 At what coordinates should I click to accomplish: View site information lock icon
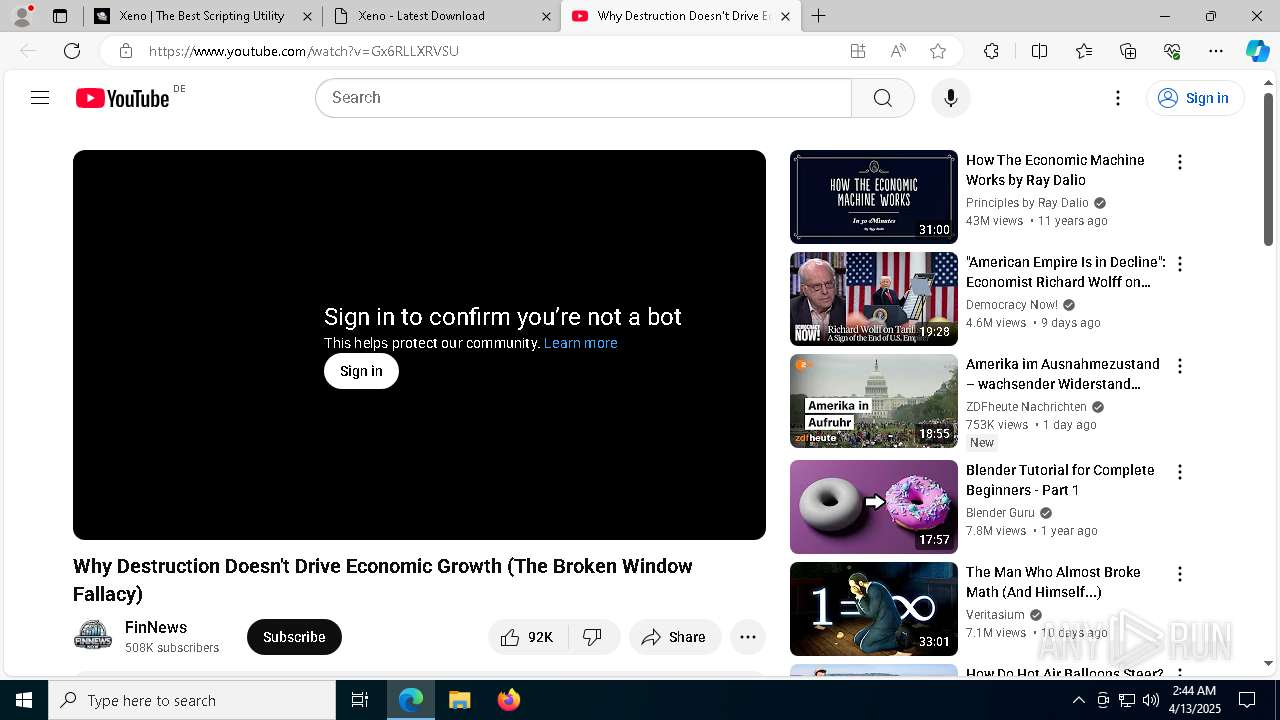coord(125,51)
